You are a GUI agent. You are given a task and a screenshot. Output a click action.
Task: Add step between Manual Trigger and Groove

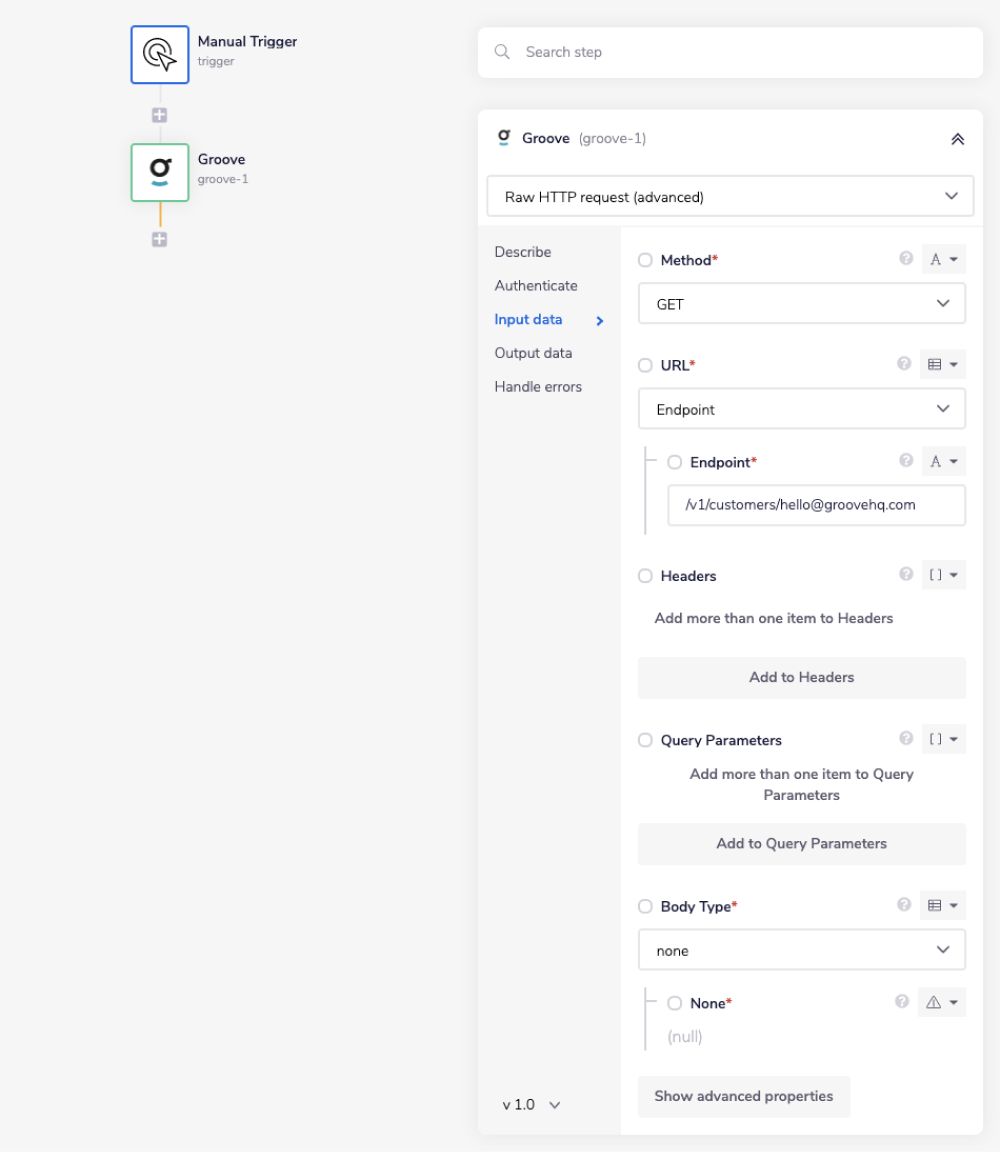click(x=159, y=115)
